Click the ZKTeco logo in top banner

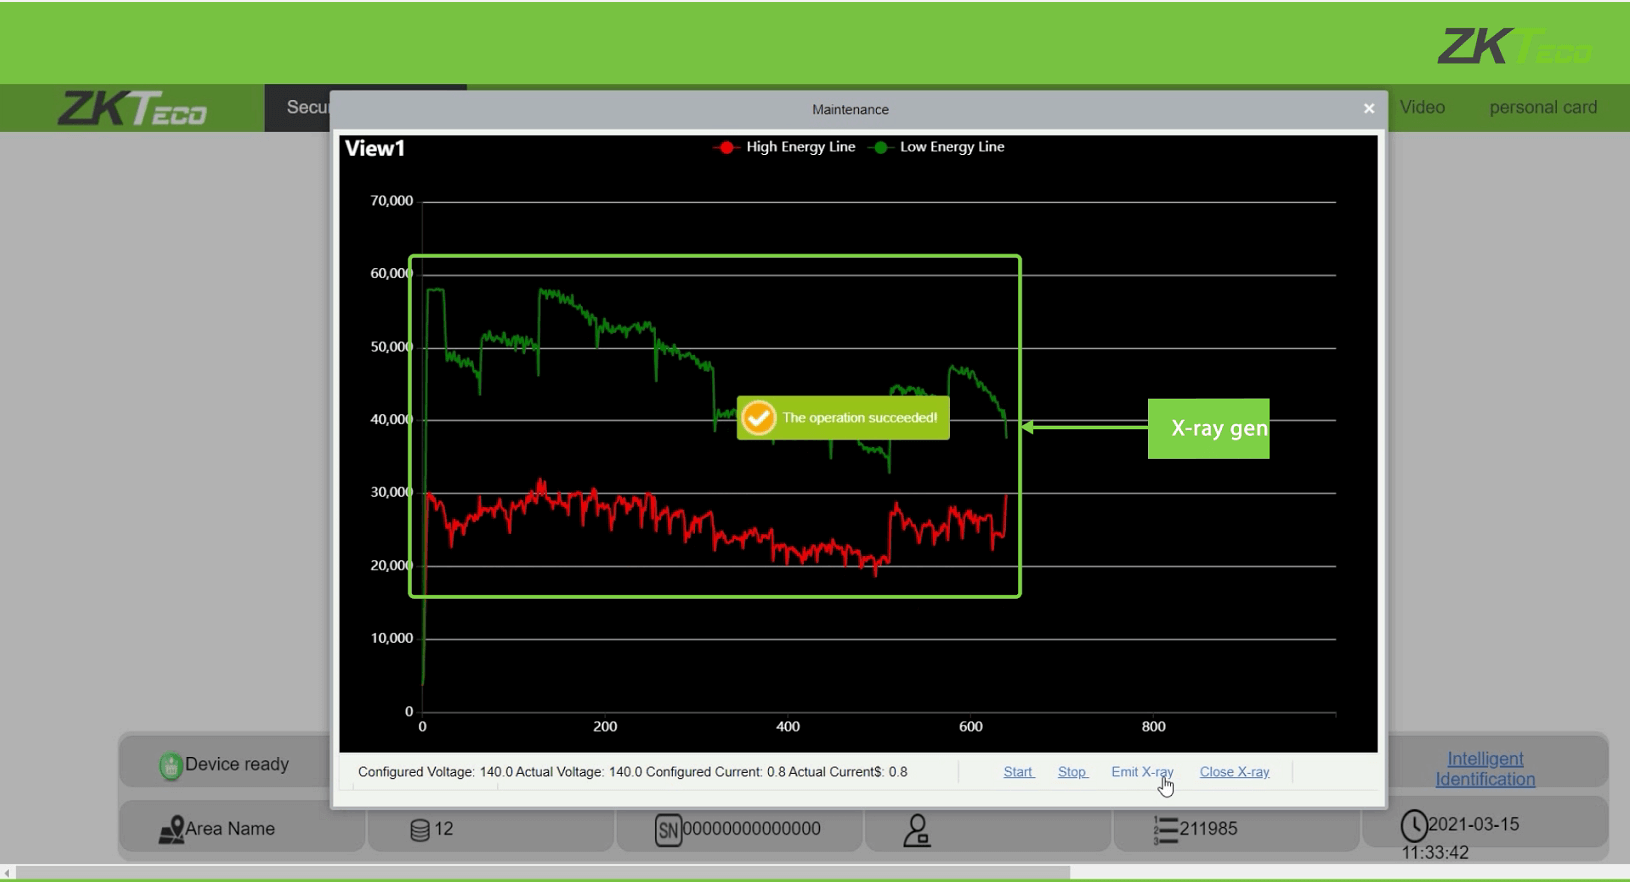coord(1515,45)
